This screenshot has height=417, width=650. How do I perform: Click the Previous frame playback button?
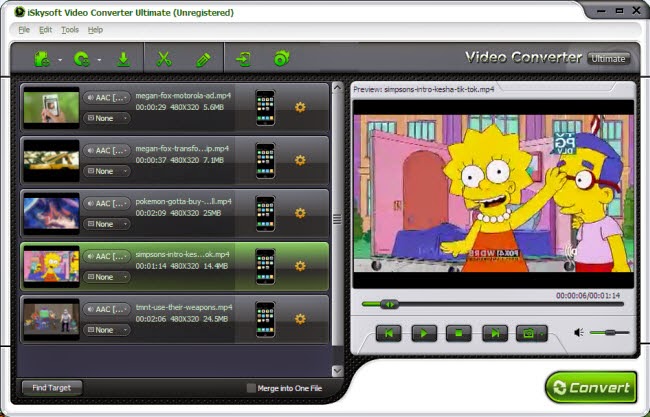click(x=388, y=333)
